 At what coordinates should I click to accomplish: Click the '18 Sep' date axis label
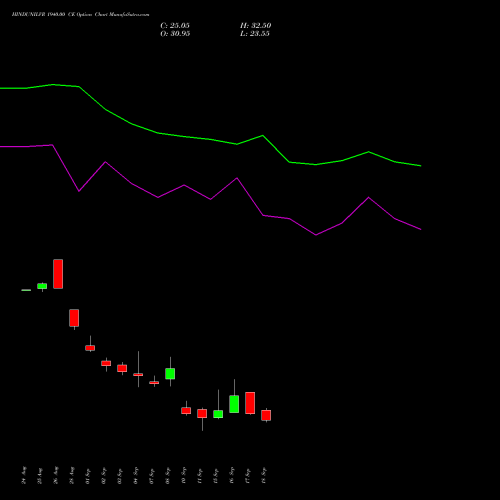[x=264, y=476]
